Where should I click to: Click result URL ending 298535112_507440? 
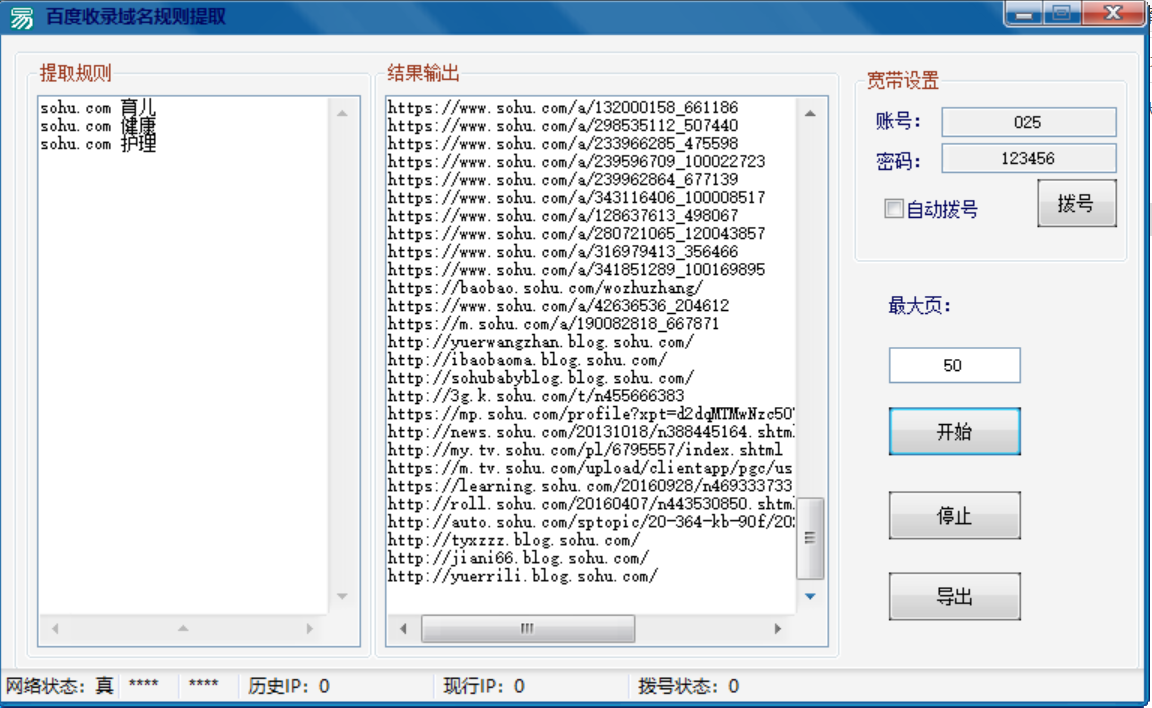pyautogui.click(x=563, y=126)
